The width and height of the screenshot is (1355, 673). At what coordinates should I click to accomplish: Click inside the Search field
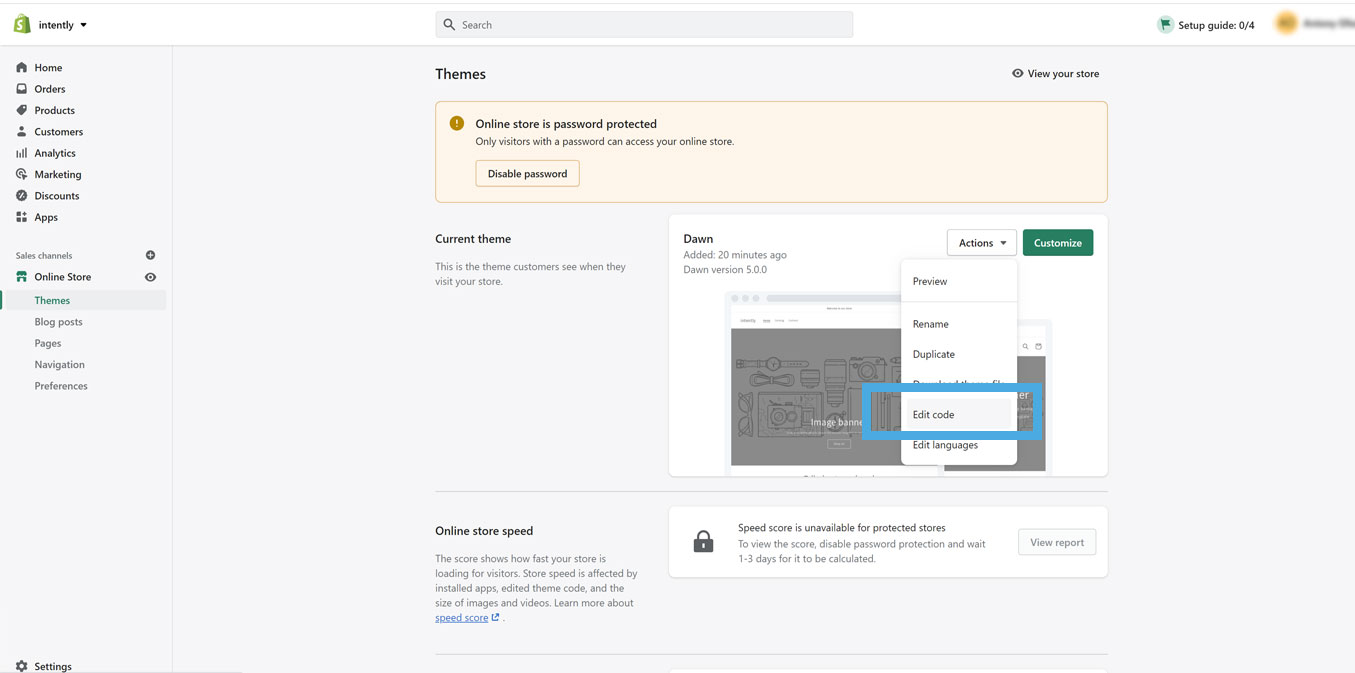click(643, 24)
